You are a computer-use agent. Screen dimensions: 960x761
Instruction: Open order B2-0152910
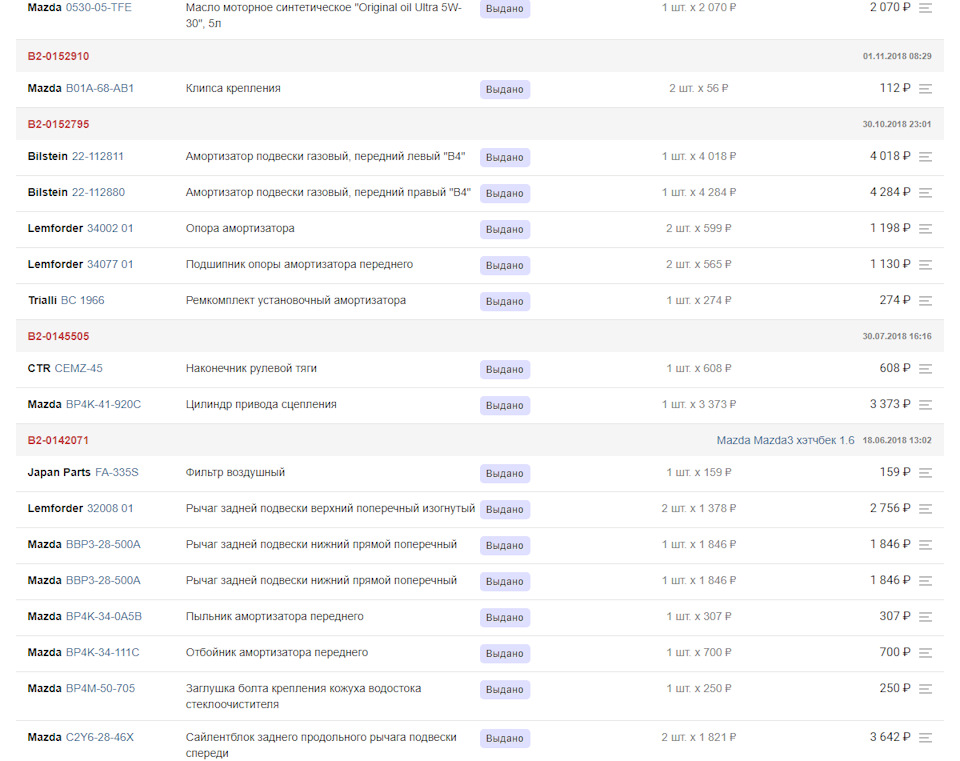(58, 56)
